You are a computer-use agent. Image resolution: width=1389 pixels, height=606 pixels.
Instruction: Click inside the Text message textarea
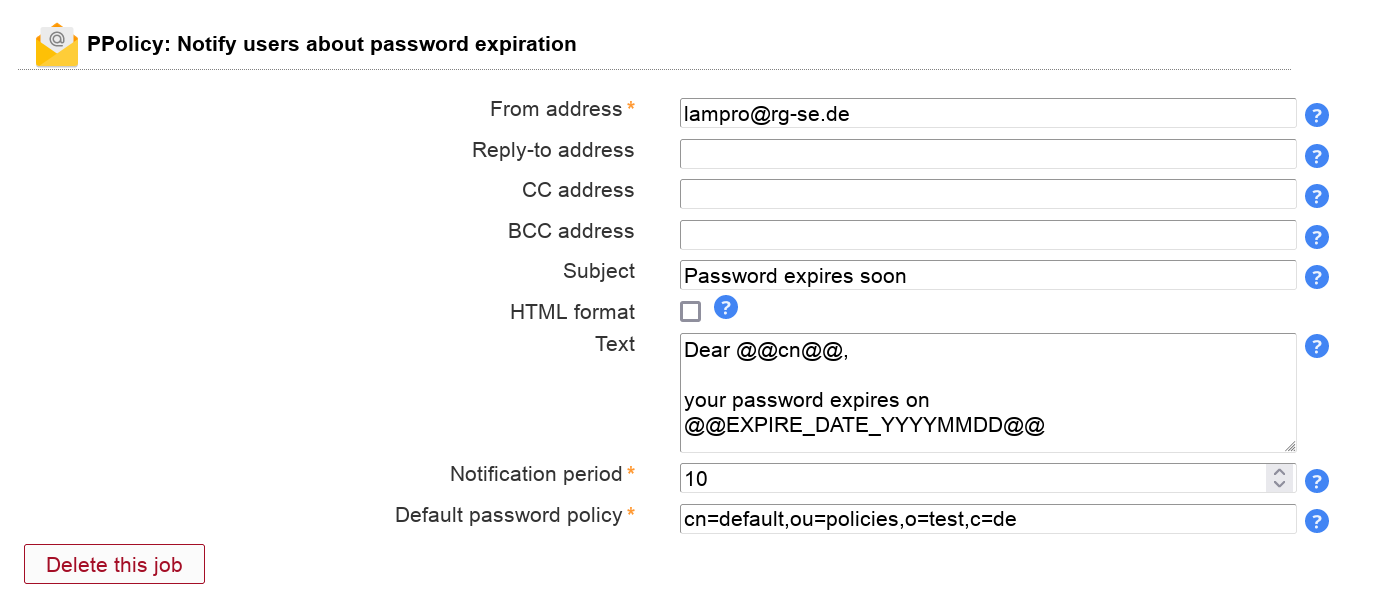pos(987,392)
